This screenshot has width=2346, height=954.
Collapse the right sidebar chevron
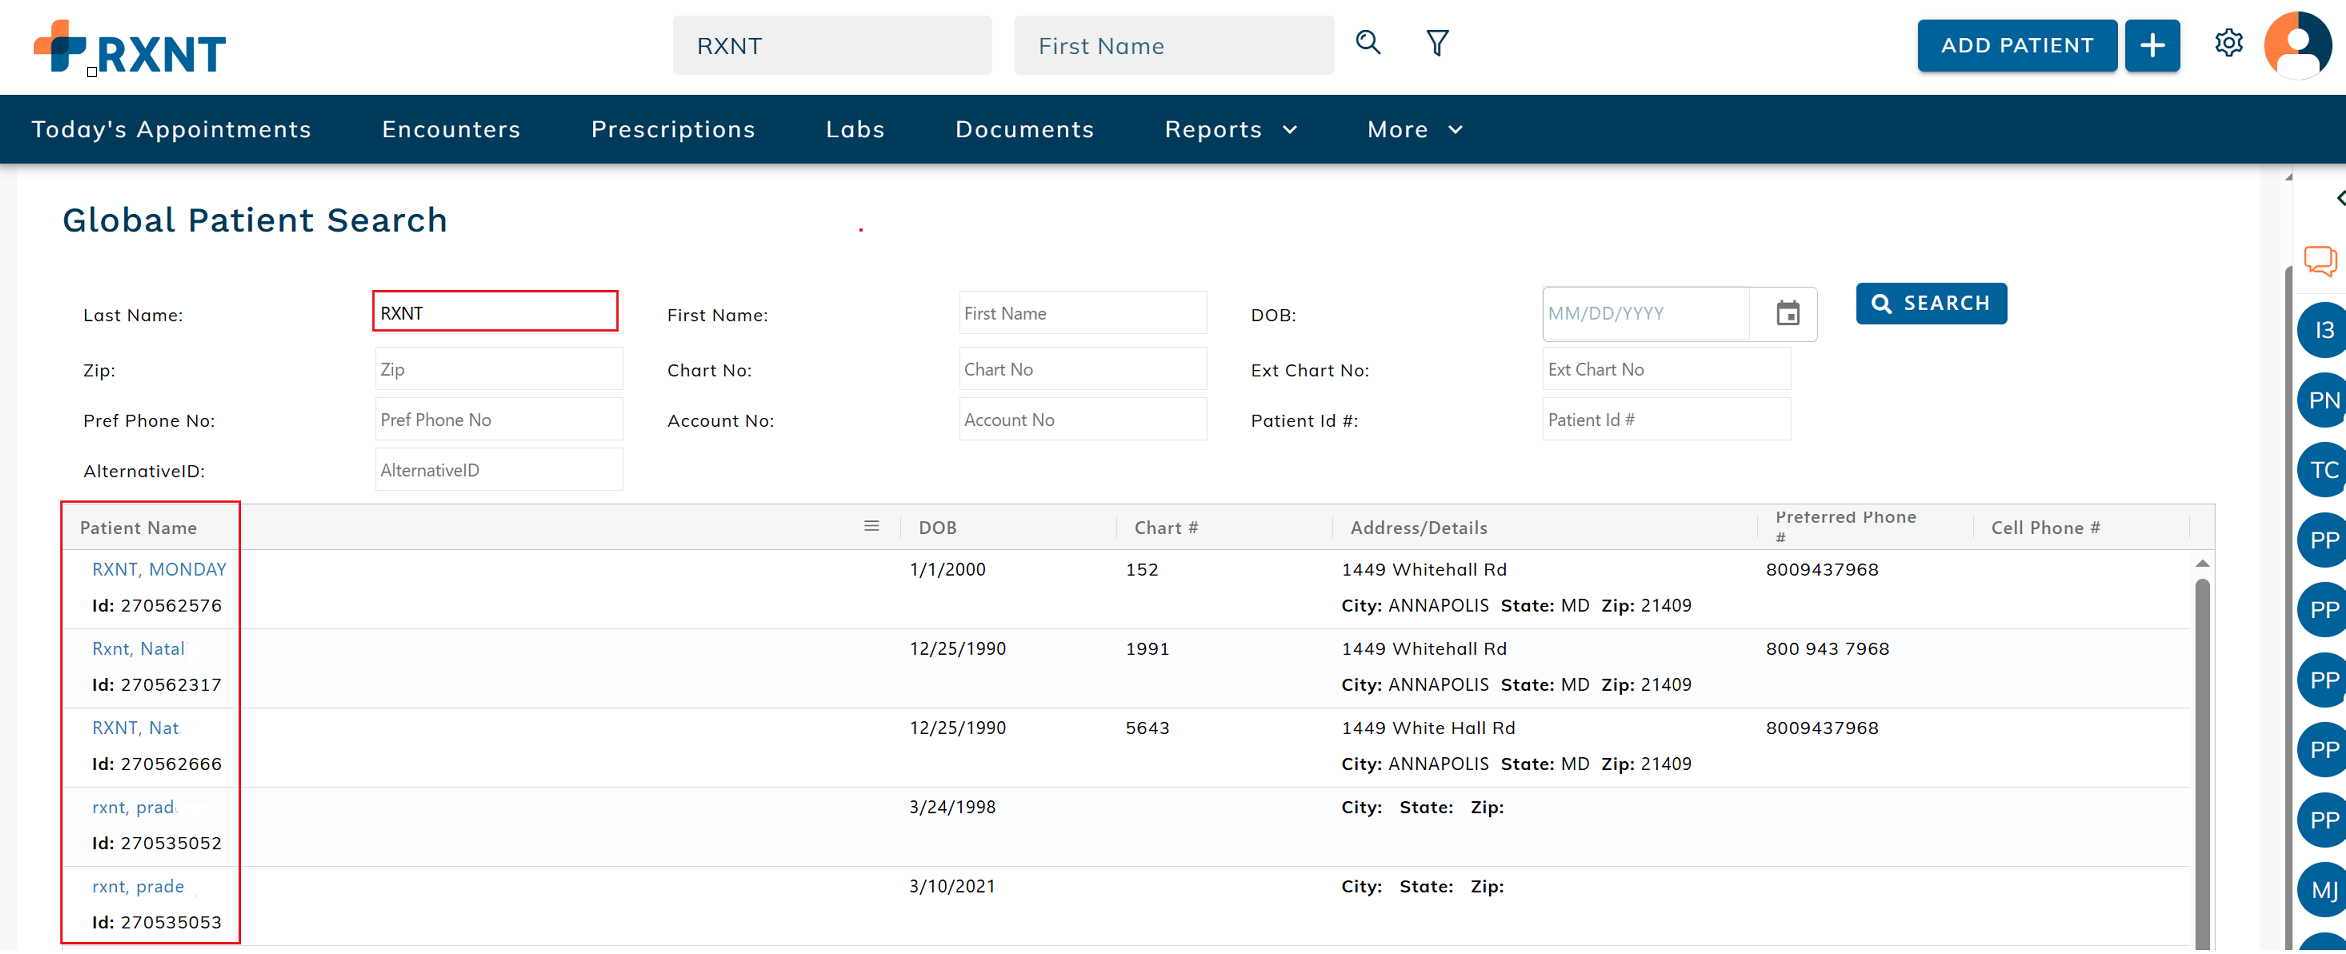click(x=2339, y=198)
